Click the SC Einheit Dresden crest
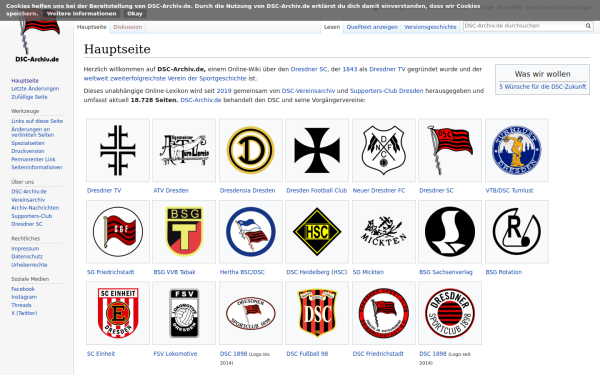Screen dimensions: 600x375 click(x=118, y=313)
